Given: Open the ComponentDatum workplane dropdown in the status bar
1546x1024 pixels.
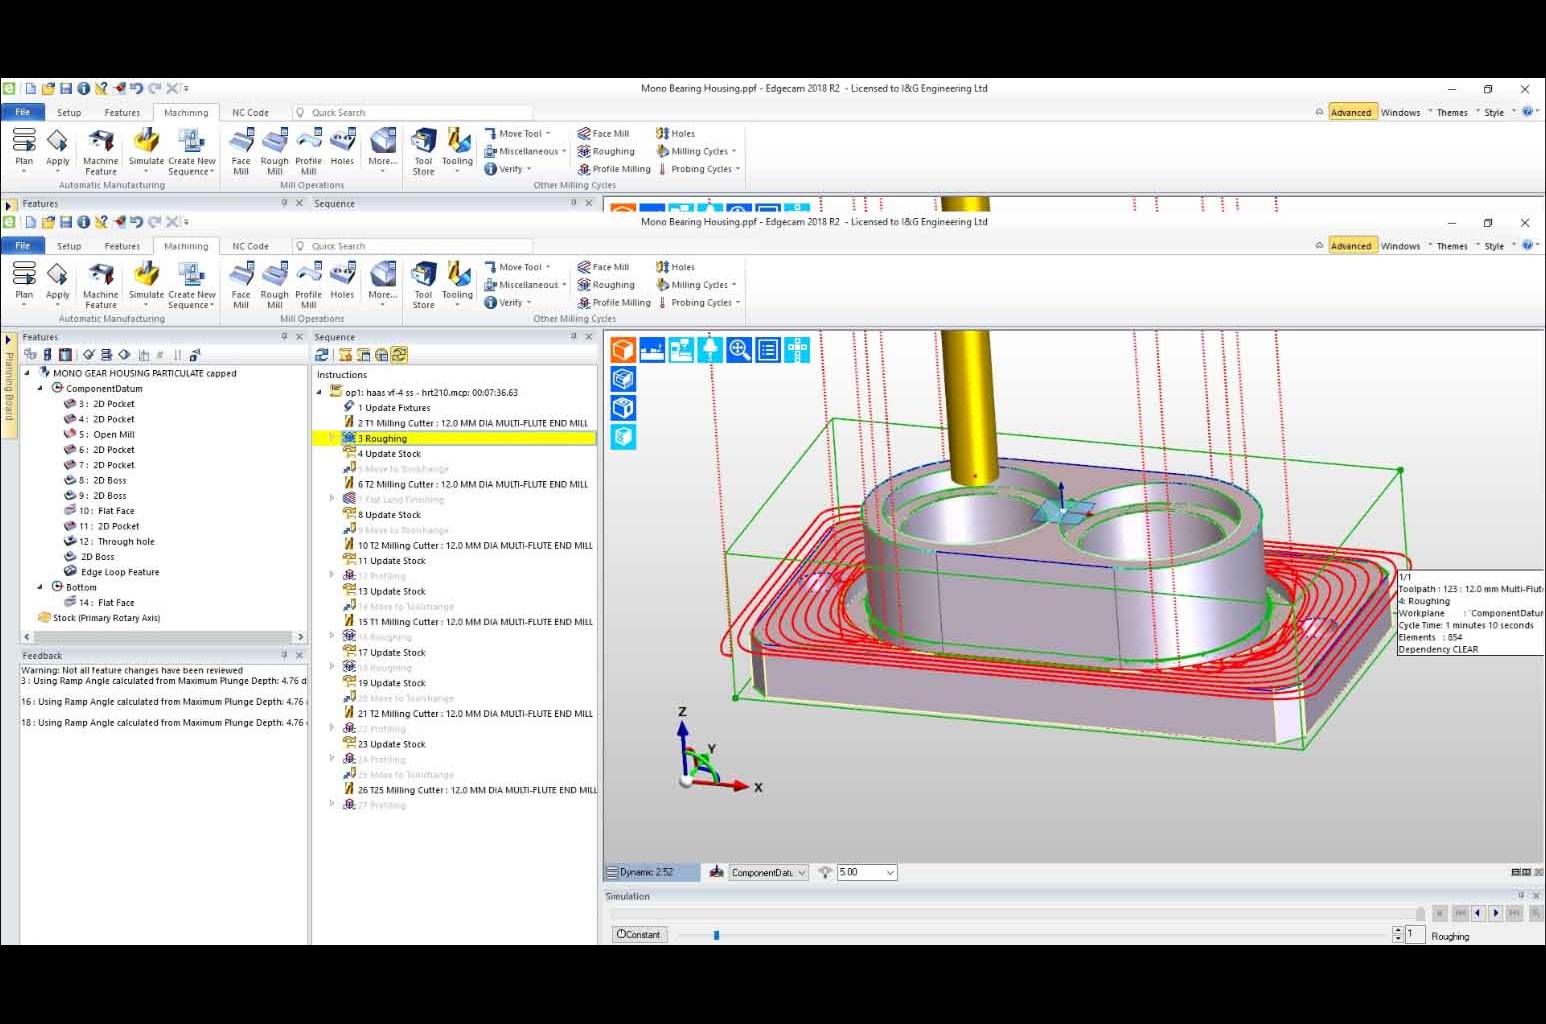Looking at the screenshot, I should [768, 872].
